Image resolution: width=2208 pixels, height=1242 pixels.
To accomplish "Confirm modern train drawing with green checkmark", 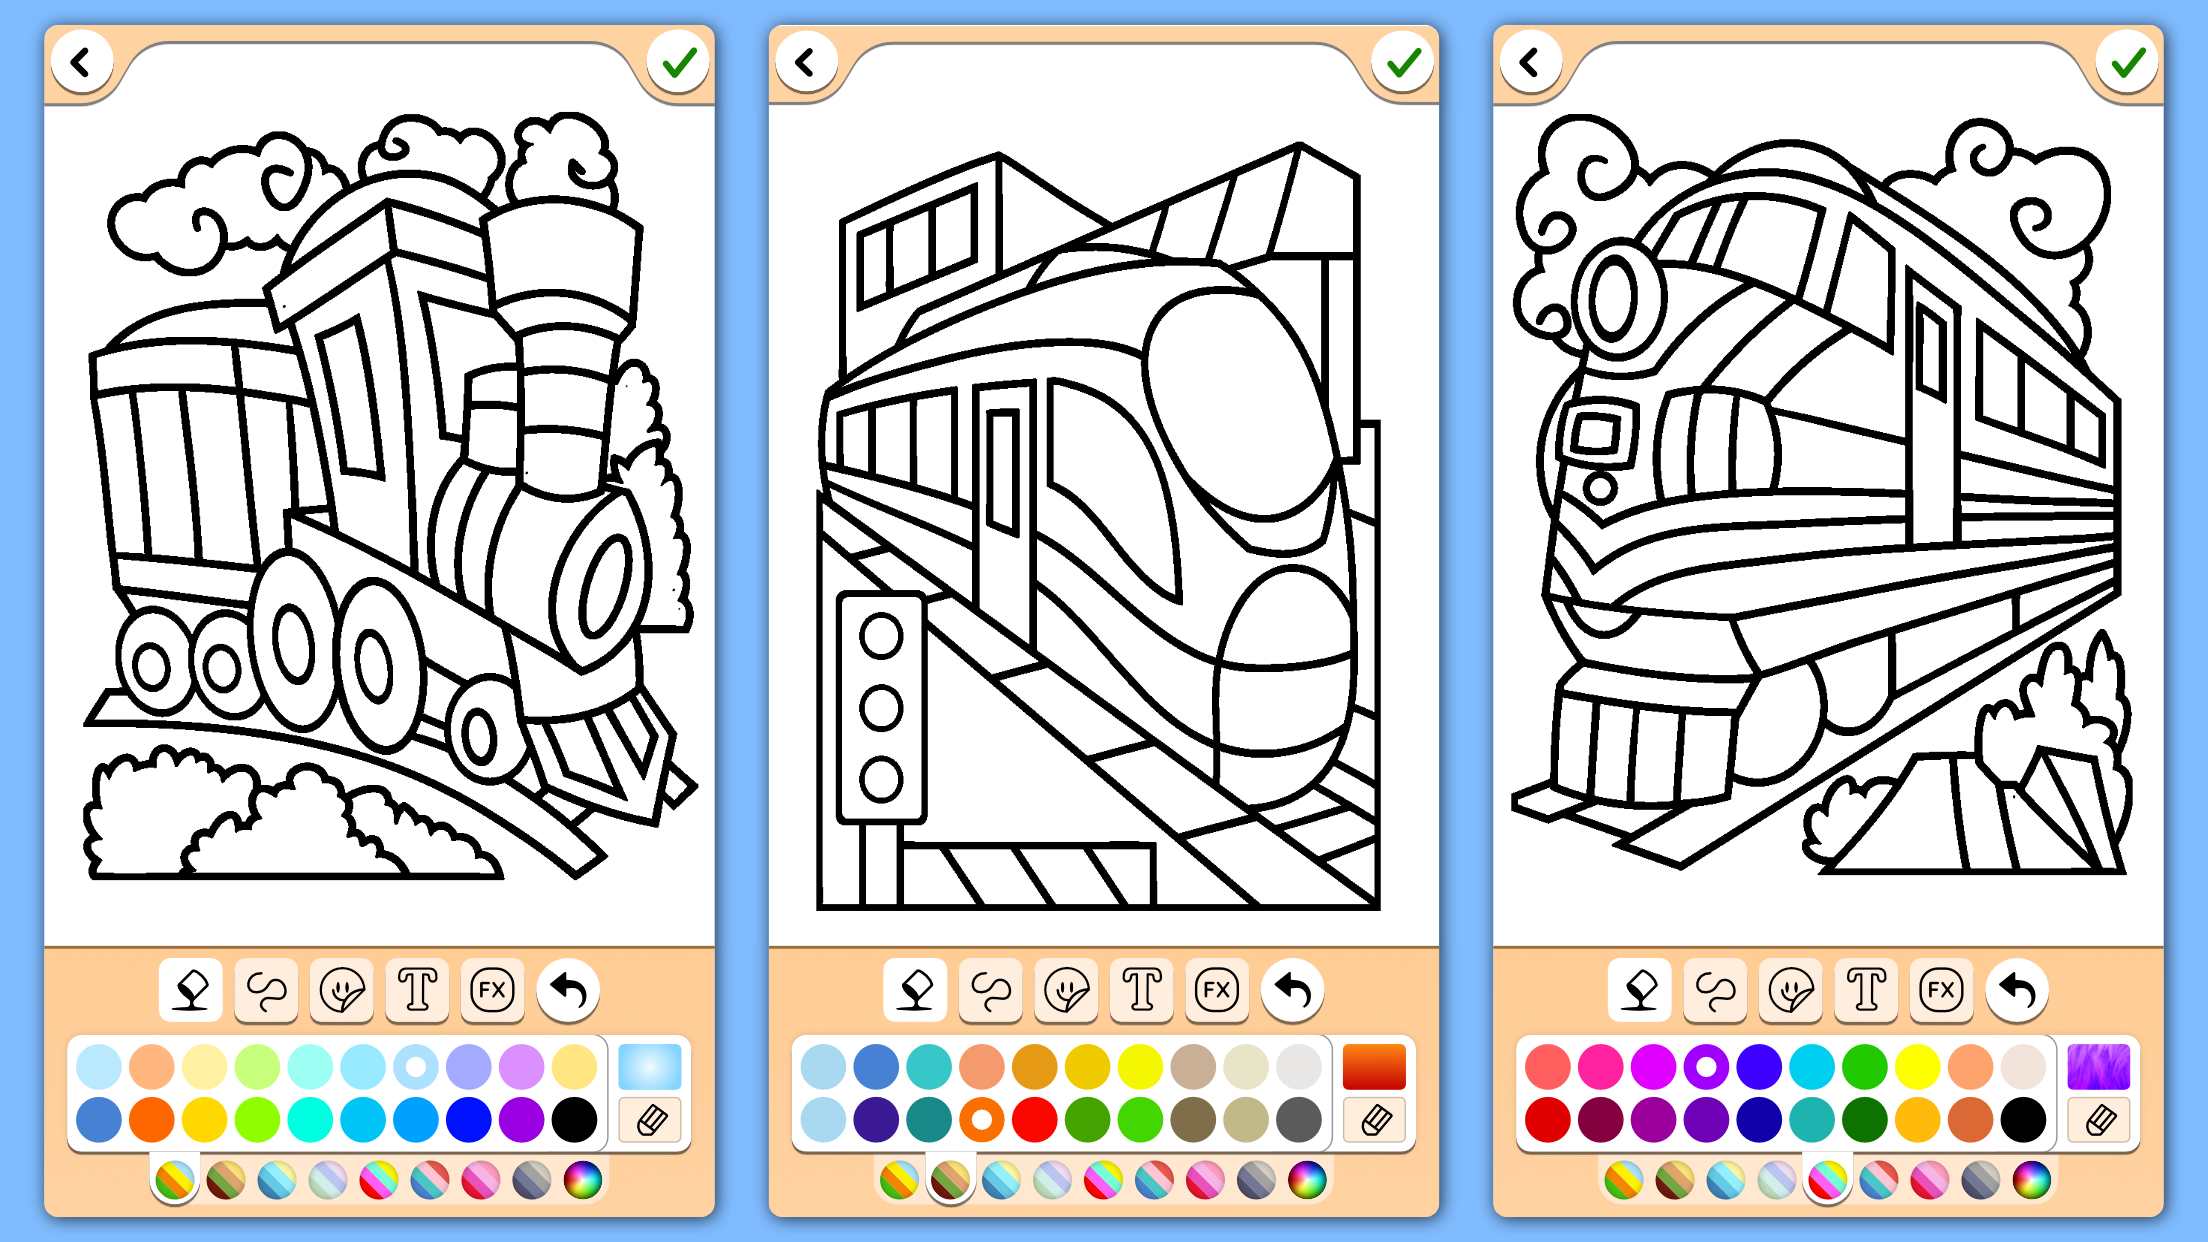I will (x=1403, y=63).
